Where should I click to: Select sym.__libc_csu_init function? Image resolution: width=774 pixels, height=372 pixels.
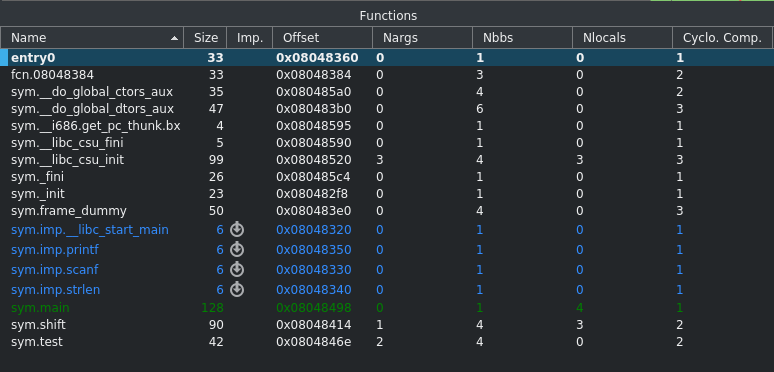click(x=67, y=160)
